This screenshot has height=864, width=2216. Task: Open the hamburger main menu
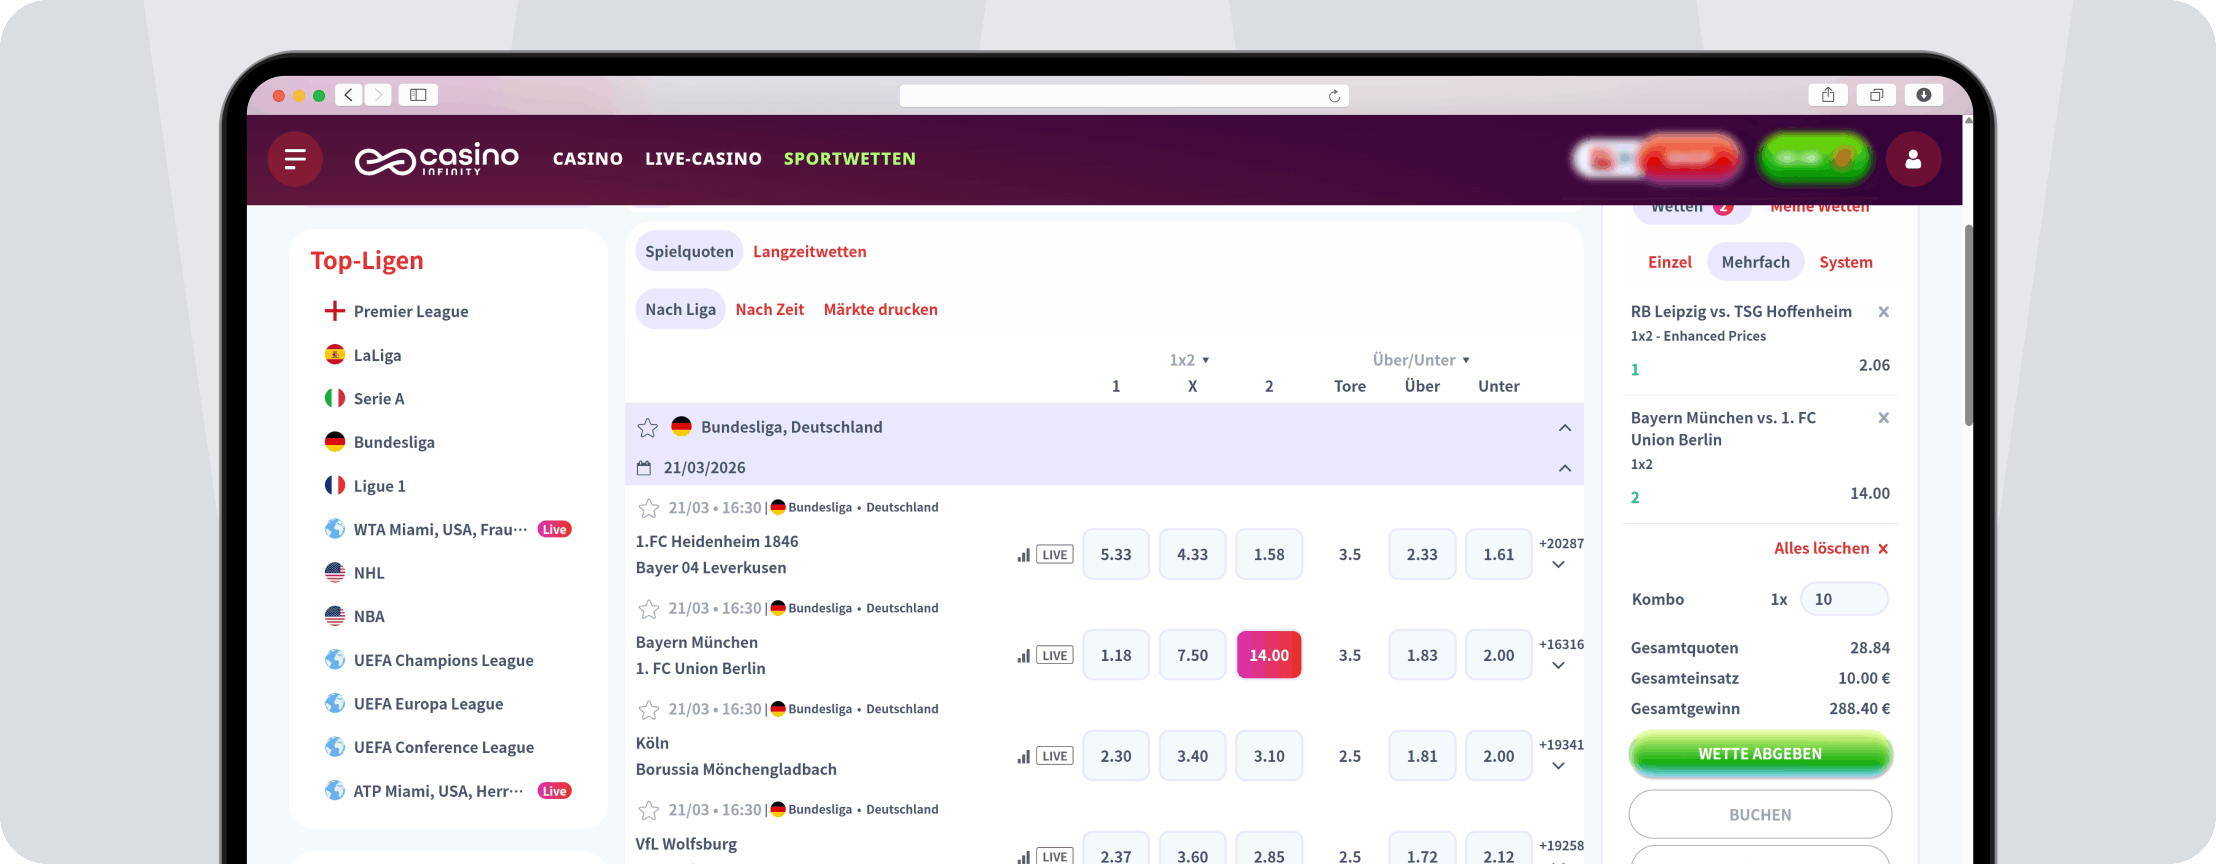point(295,159)
